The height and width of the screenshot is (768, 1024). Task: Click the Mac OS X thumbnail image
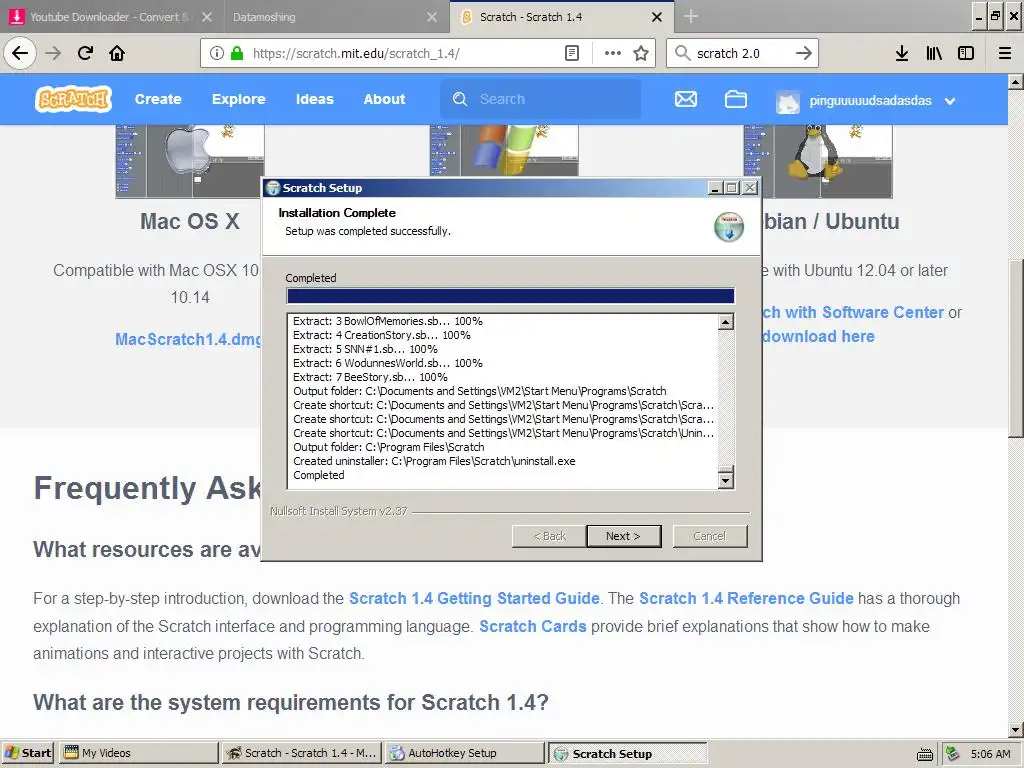point(190,161)
